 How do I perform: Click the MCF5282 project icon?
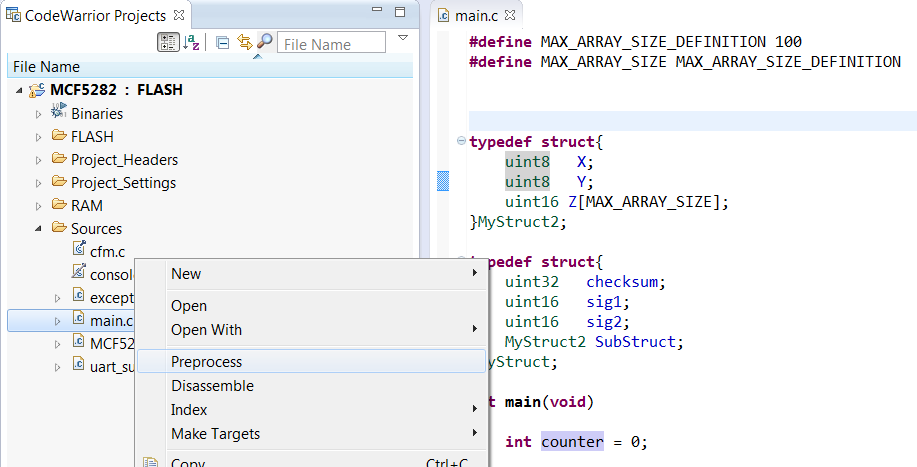(37, 89)
